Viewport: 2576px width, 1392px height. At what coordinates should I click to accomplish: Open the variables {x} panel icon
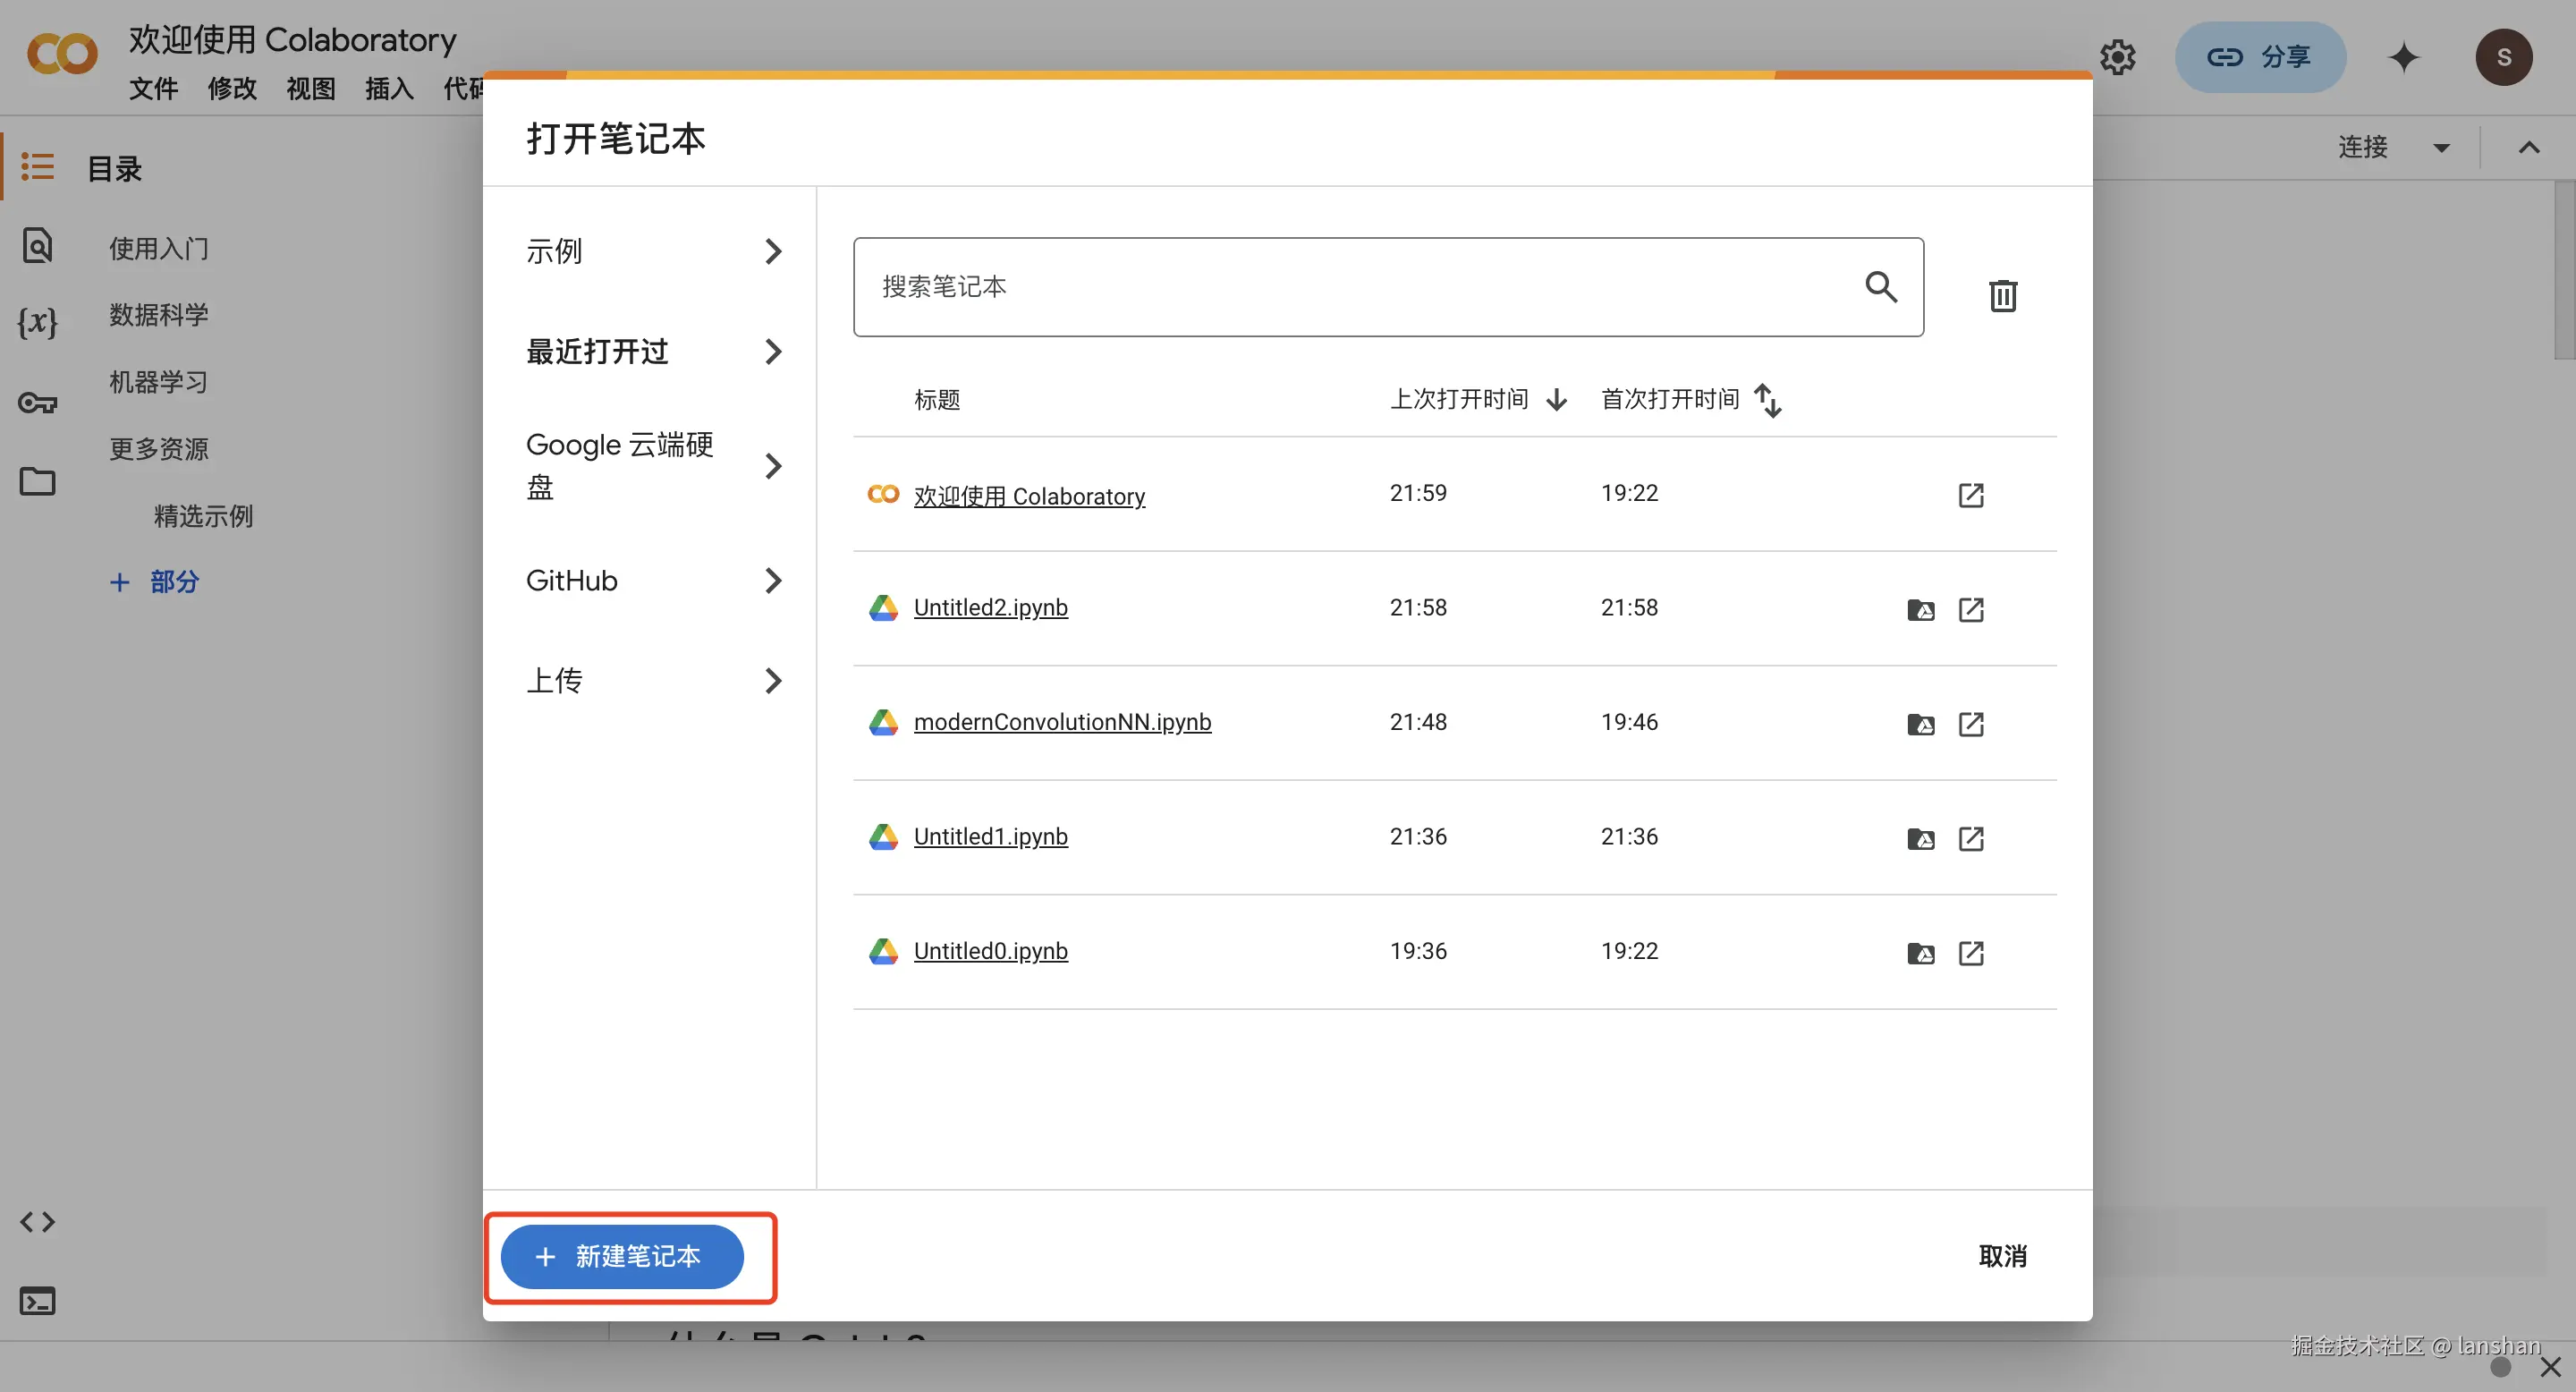click(38, 322)
